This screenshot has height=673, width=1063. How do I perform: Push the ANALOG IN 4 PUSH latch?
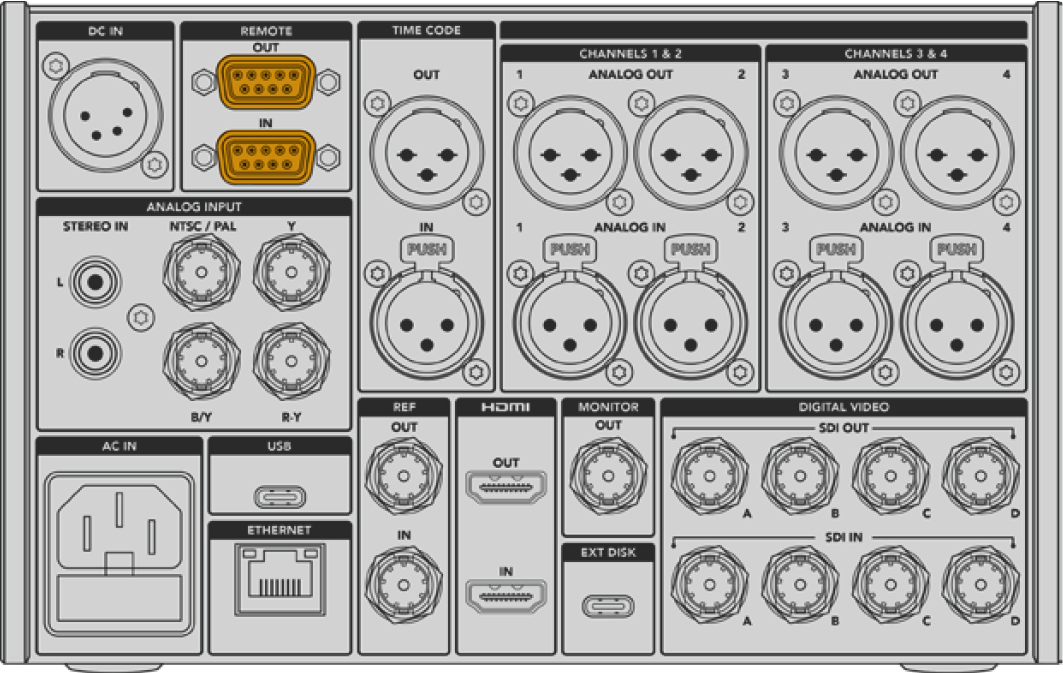957,249
